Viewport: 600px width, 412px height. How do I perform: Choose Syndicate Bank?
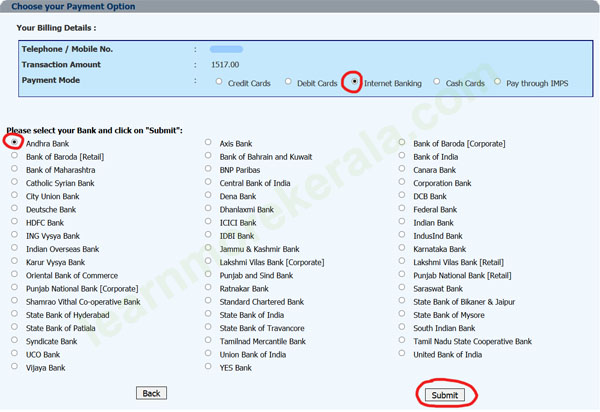tap(15, 340)
